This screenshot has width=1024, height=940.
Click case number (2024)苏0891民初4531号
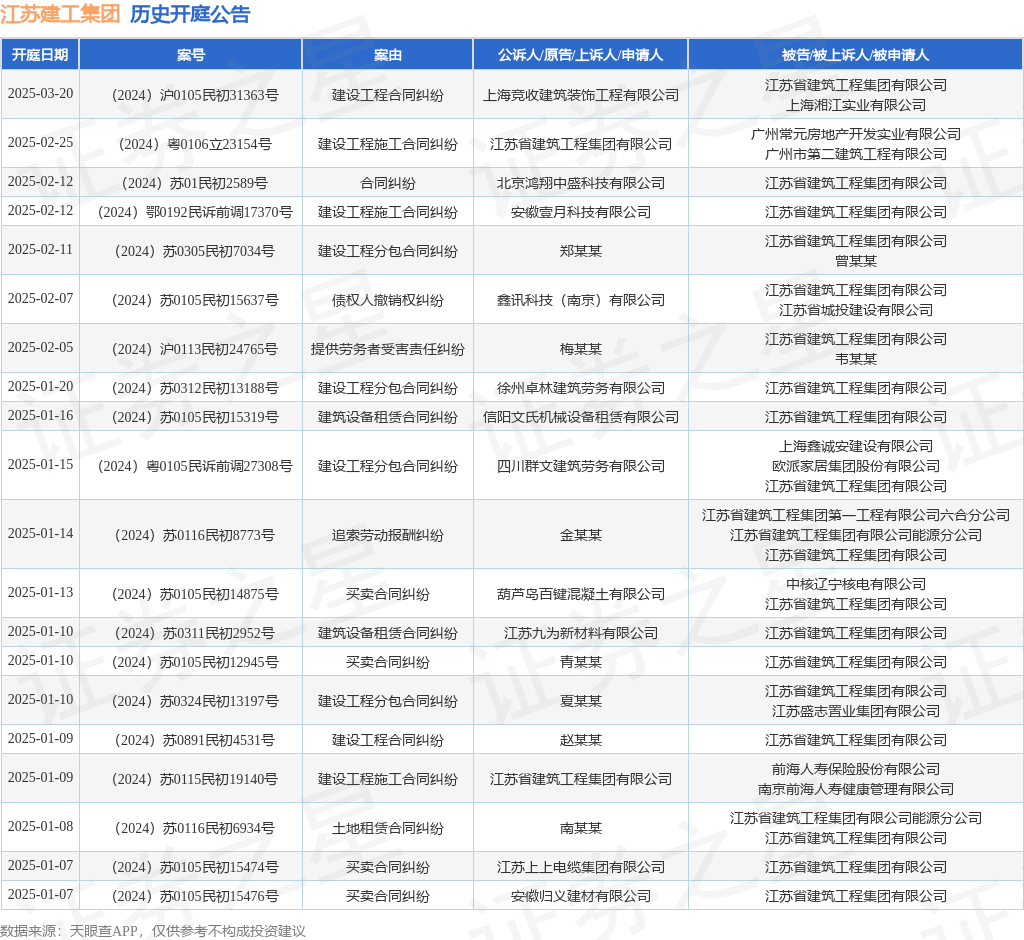pyautogui.click(x=195, y=741)
